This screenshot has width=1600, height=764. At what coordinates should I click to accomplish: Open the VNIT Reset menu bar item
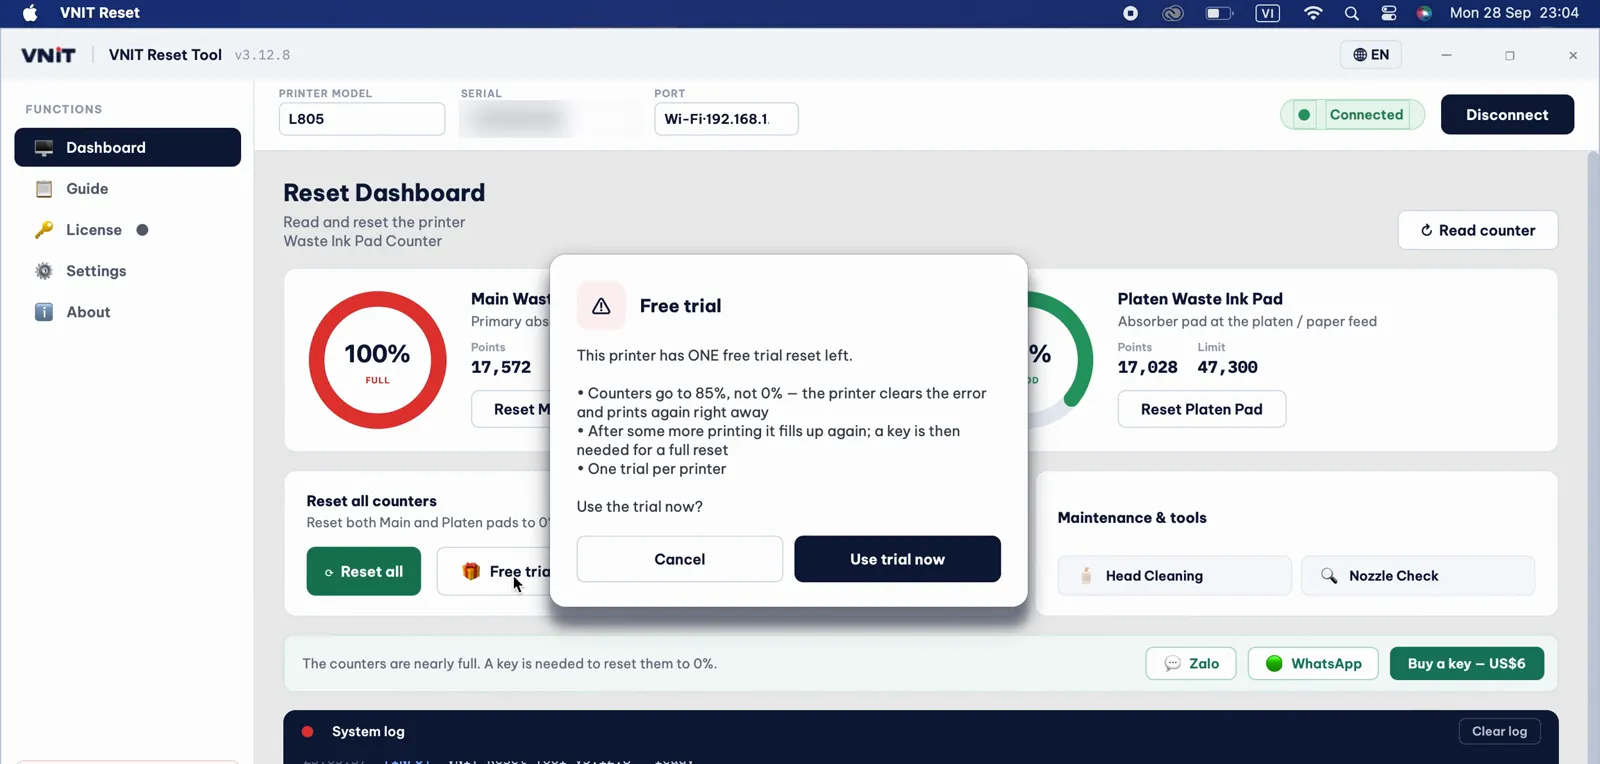pyautogui.click(x=99, y=13)
